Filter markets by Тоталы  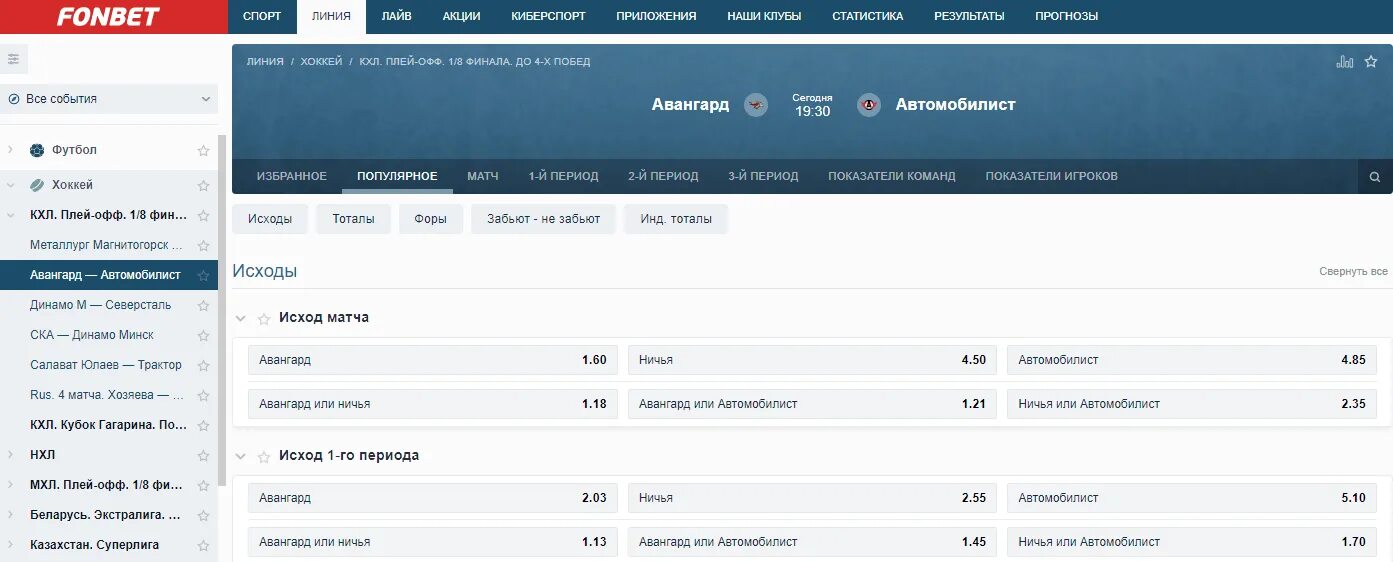tap(354, 219)
